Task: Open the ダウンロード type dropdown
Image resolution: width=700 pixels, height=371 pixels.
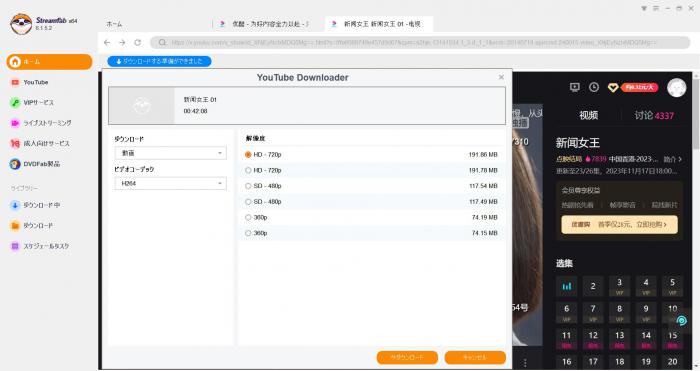Action: [171, 153]
